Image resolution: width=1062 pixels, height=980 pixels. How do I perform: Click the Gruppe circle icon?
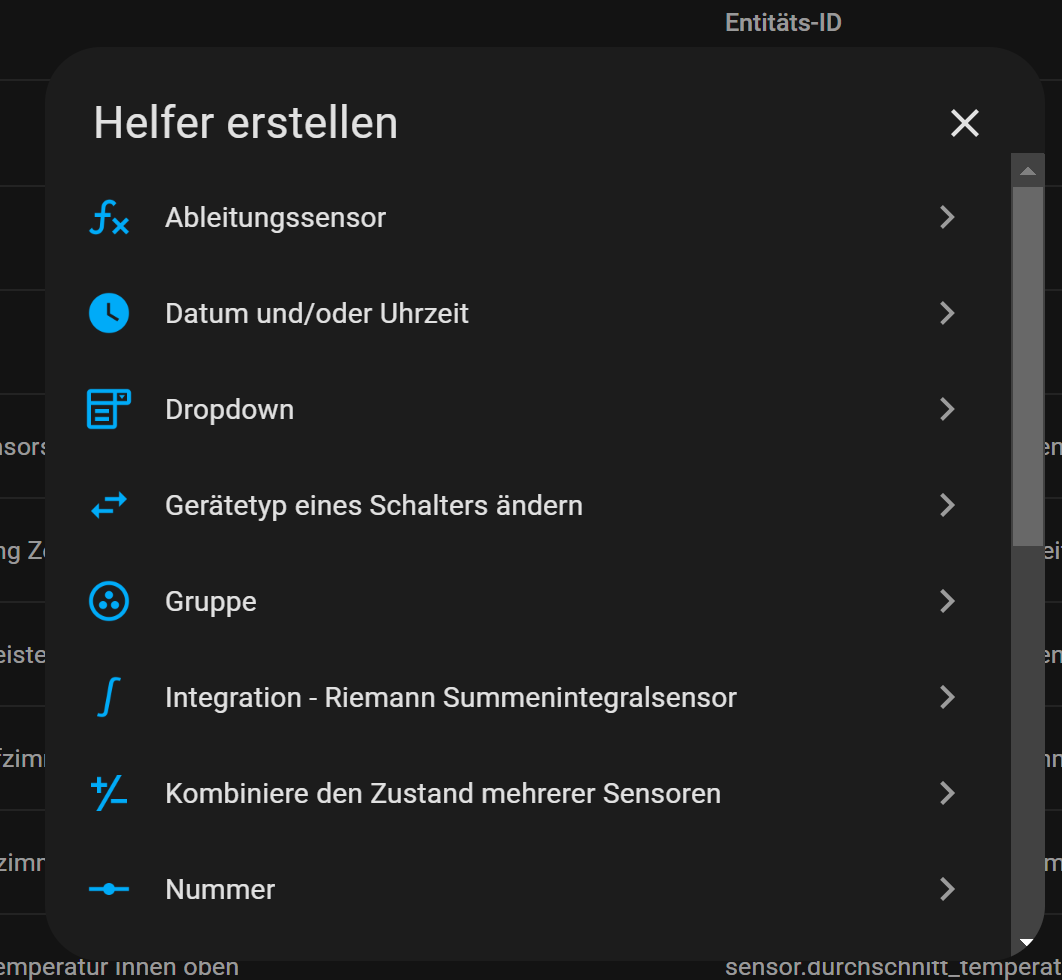coord(109,602)
